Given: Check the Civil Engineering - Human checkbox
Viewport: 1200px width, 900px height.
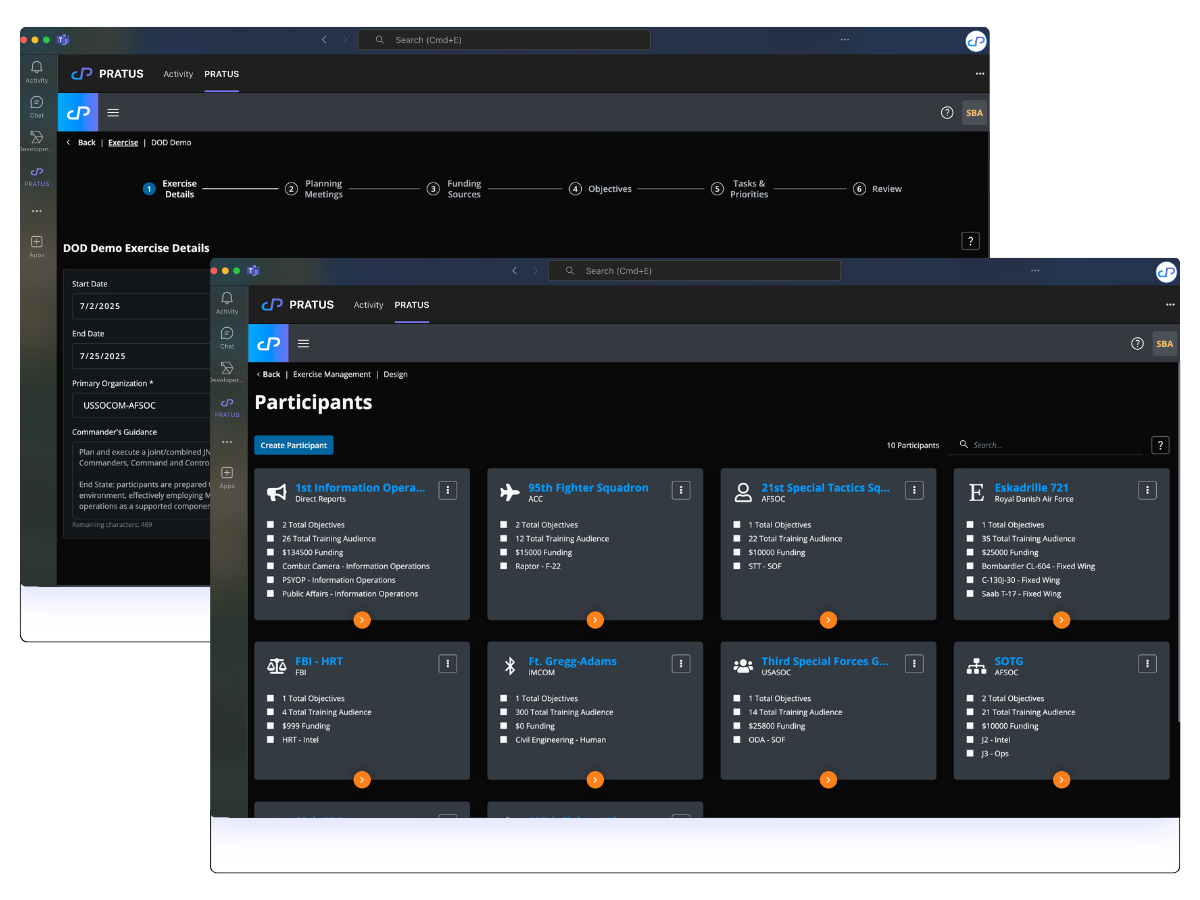Looking at the screenshot, I should click(x=504, y=740).
